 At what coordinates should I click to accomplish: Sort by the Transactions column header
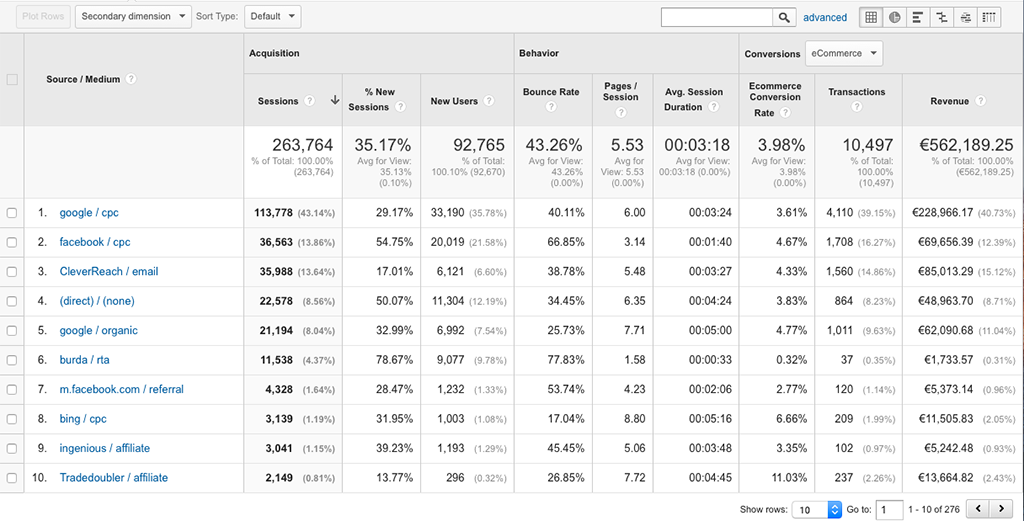point(856,92)
